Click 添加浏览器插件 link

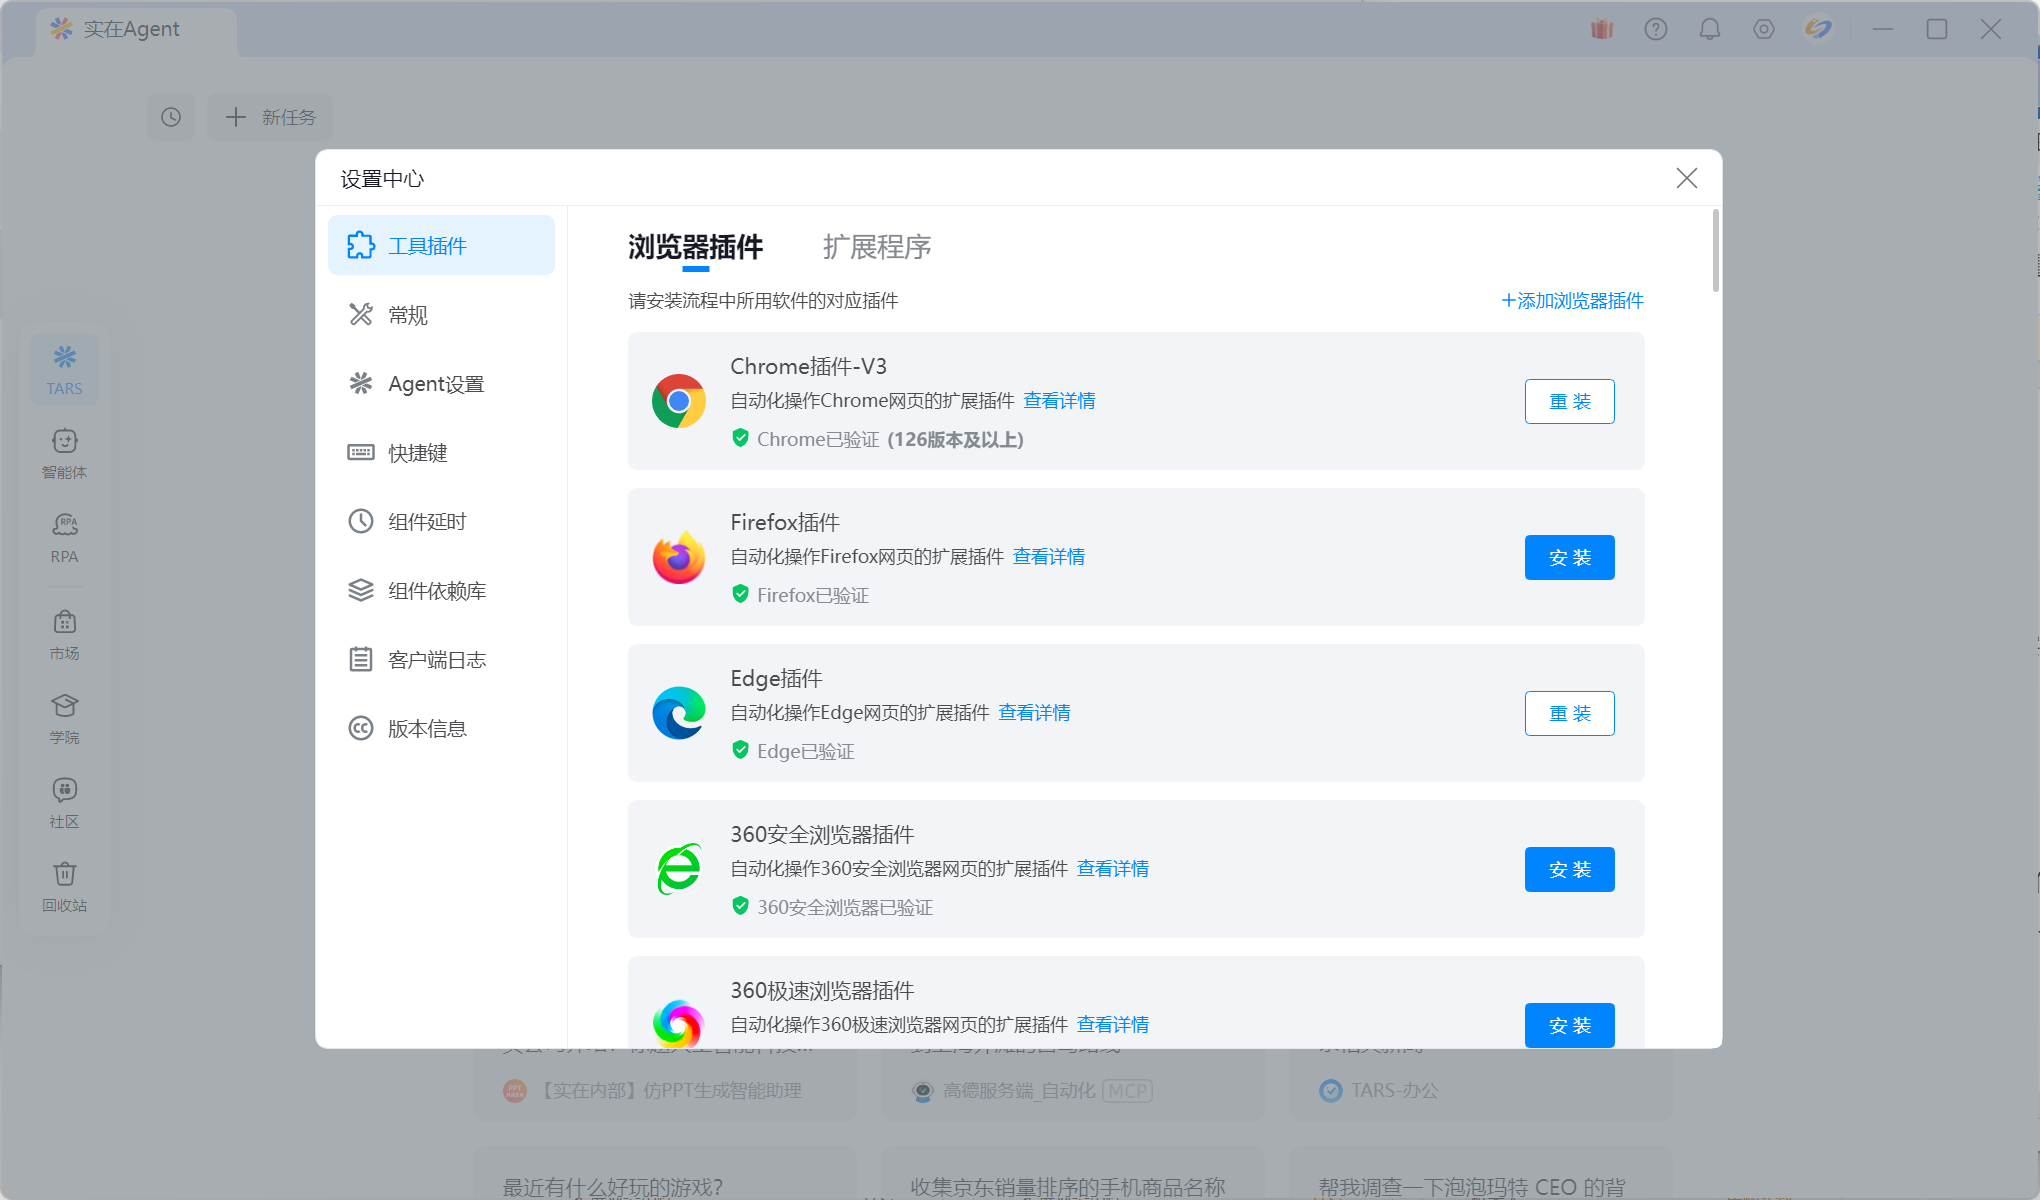1572,301
